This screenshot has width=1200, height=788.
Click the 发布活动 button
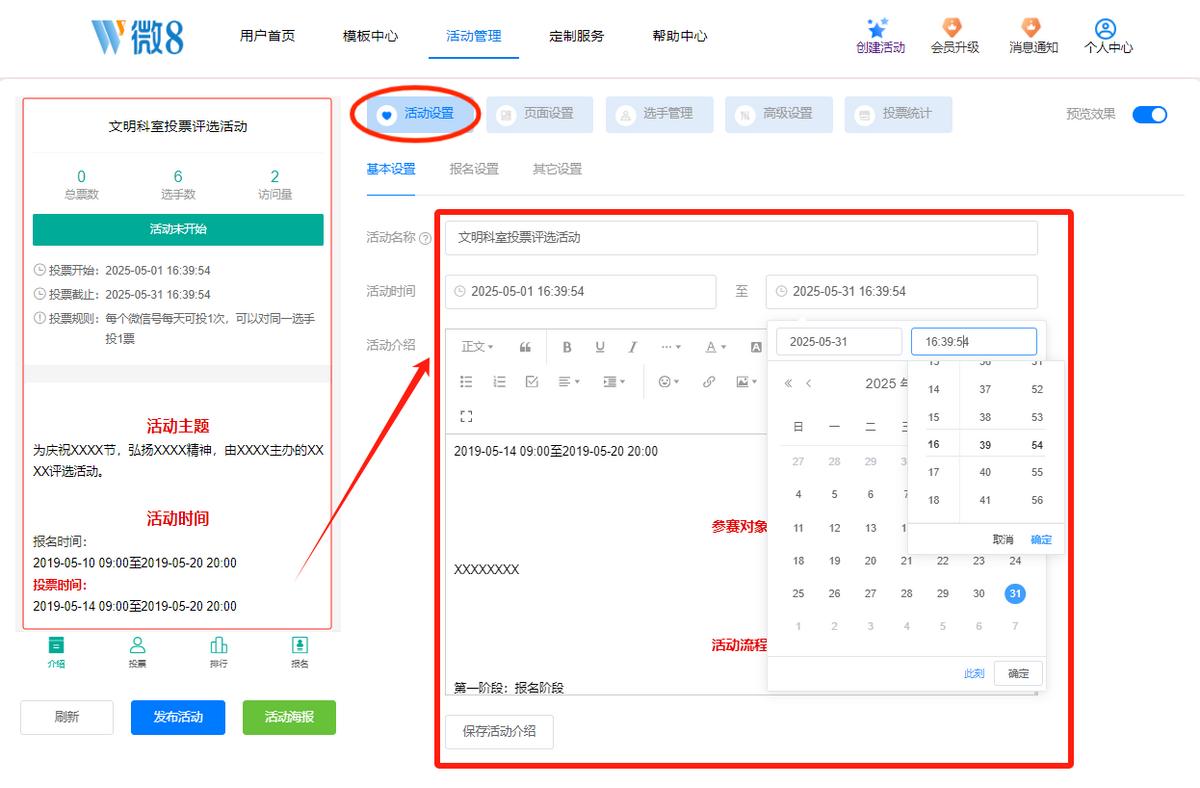[x=178, y=717]
